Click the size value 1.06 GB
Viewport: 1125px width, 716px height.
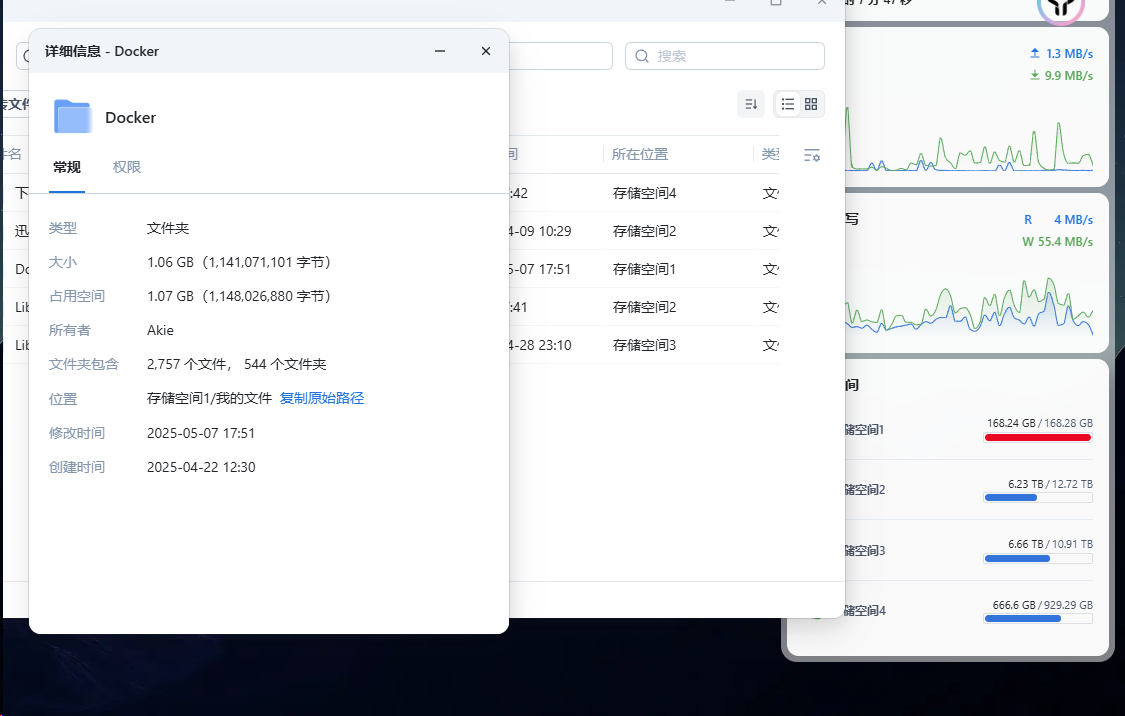(x=239, y=263)
